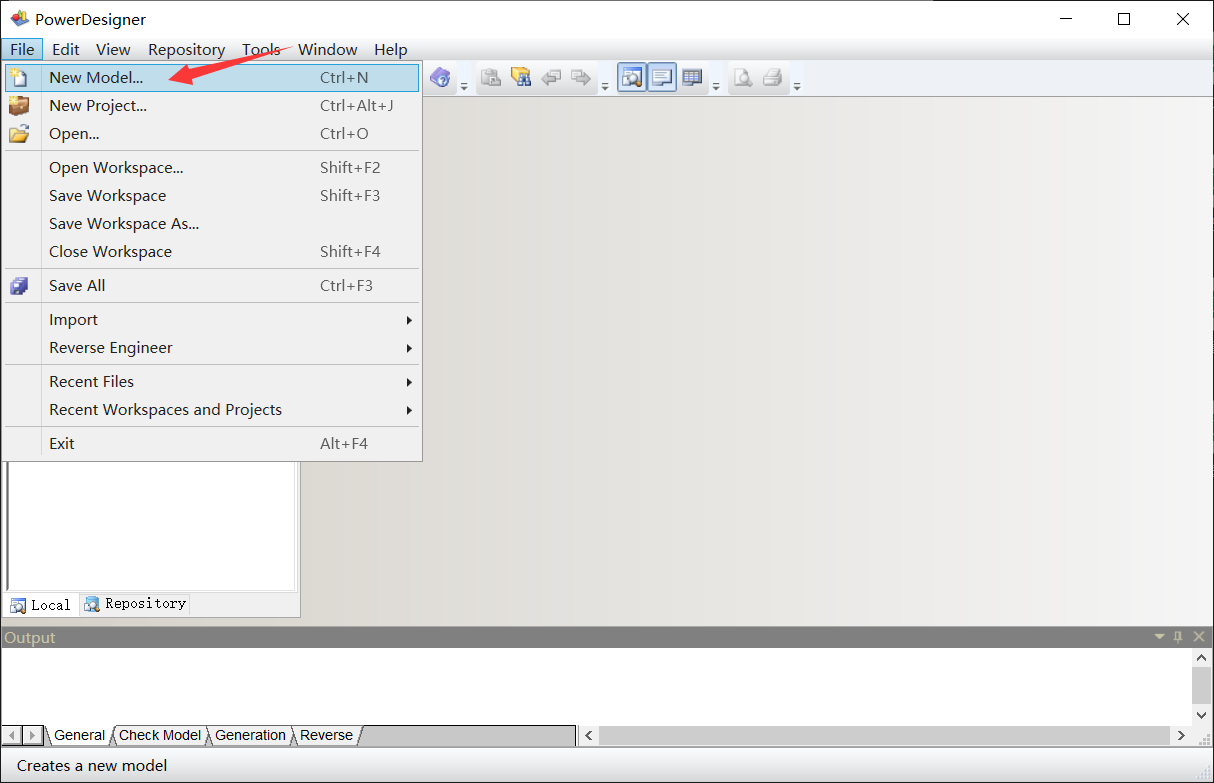This screenshot has height=783, width=1214.
Task: Click the help book toolbar icon
Action: click(440, 78)
